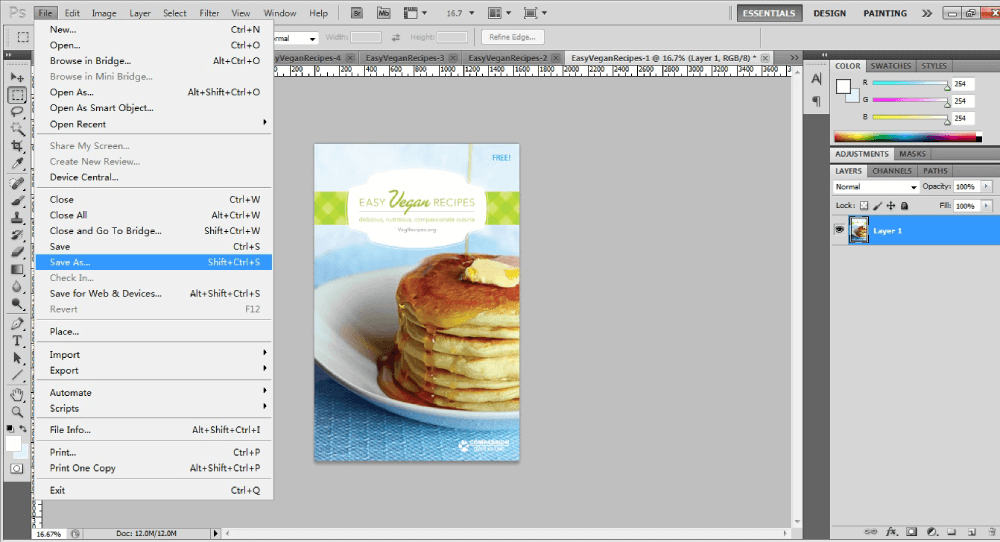
Task: Select the Move tool
Action: [x=17, y=77]
